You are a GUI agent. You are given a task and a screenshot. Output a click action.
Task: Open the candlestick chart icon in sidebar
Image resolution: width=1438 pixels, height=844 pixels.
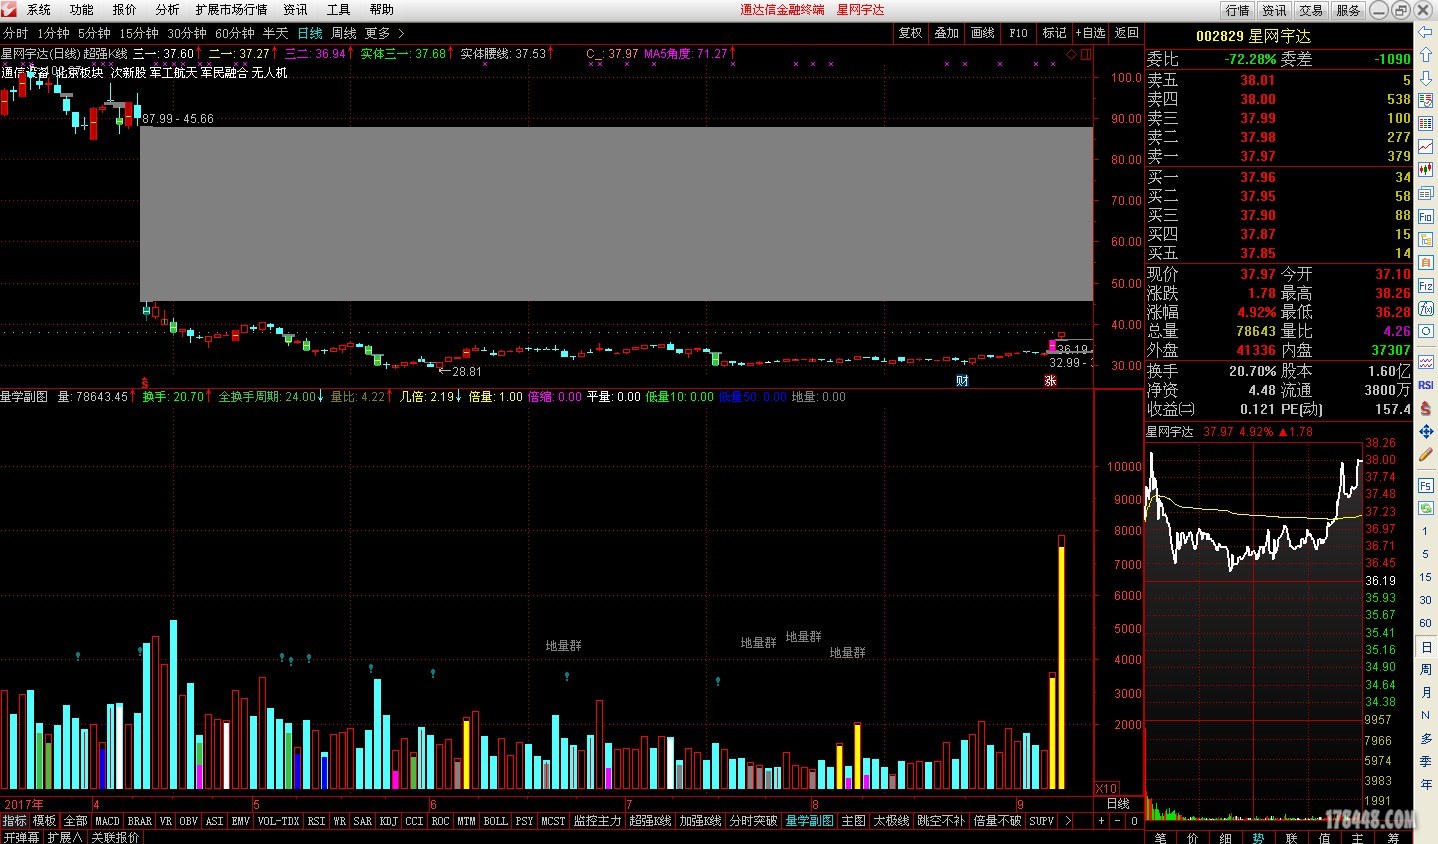(1426, 170)
